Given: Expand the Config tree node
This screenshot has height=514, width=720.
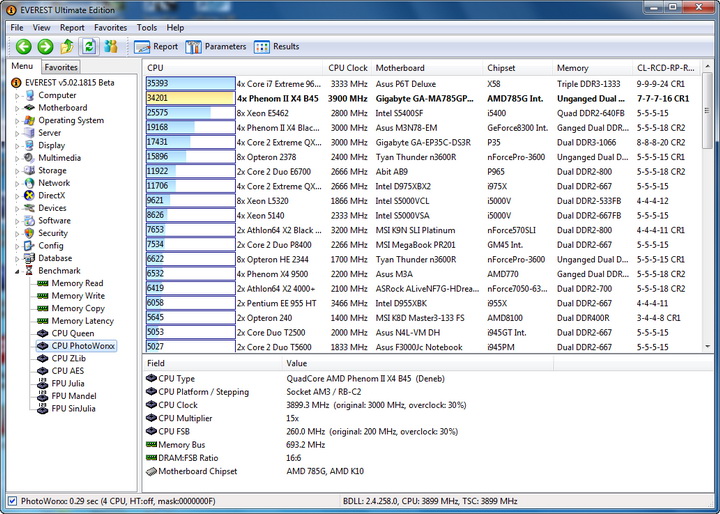Looking at the screenshot, I should coord(17,246).
